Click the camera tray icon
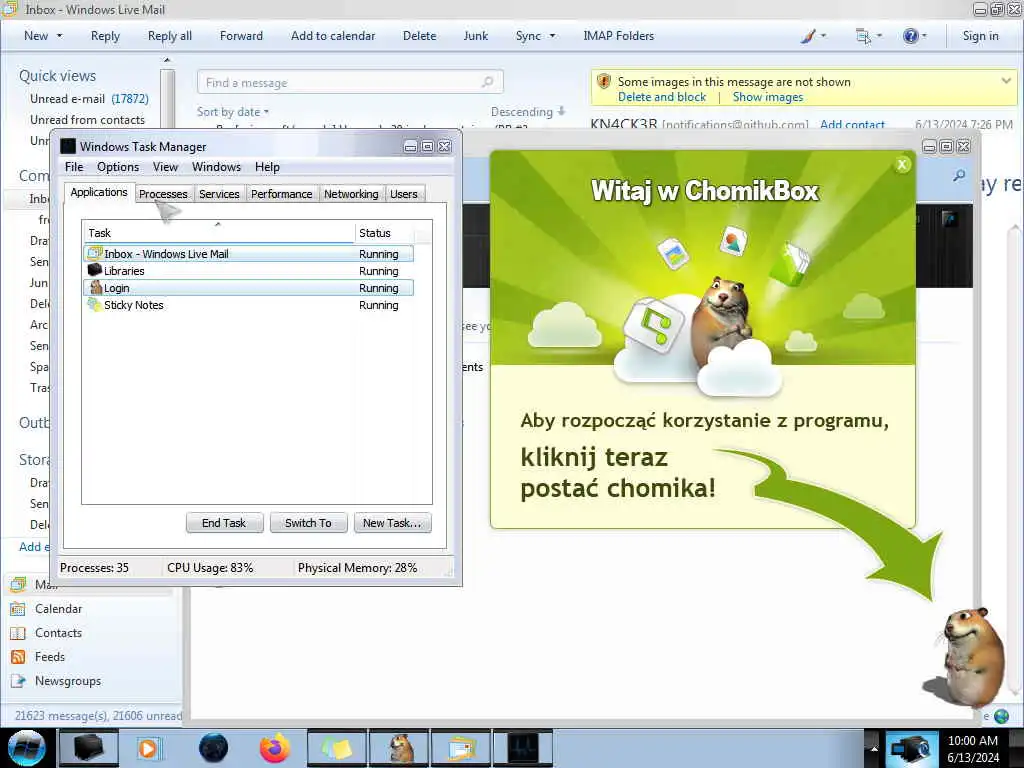This screenshot has width=1024, height=768. click(910, 748)
